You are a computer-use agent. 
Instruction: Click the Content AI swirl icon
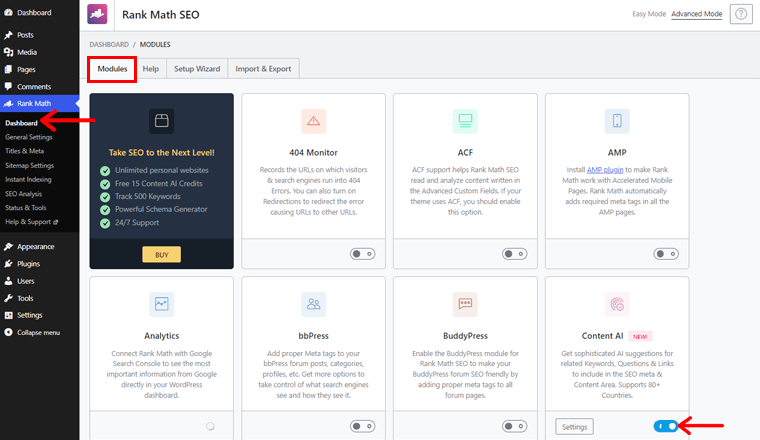click(x=617, y=304)
